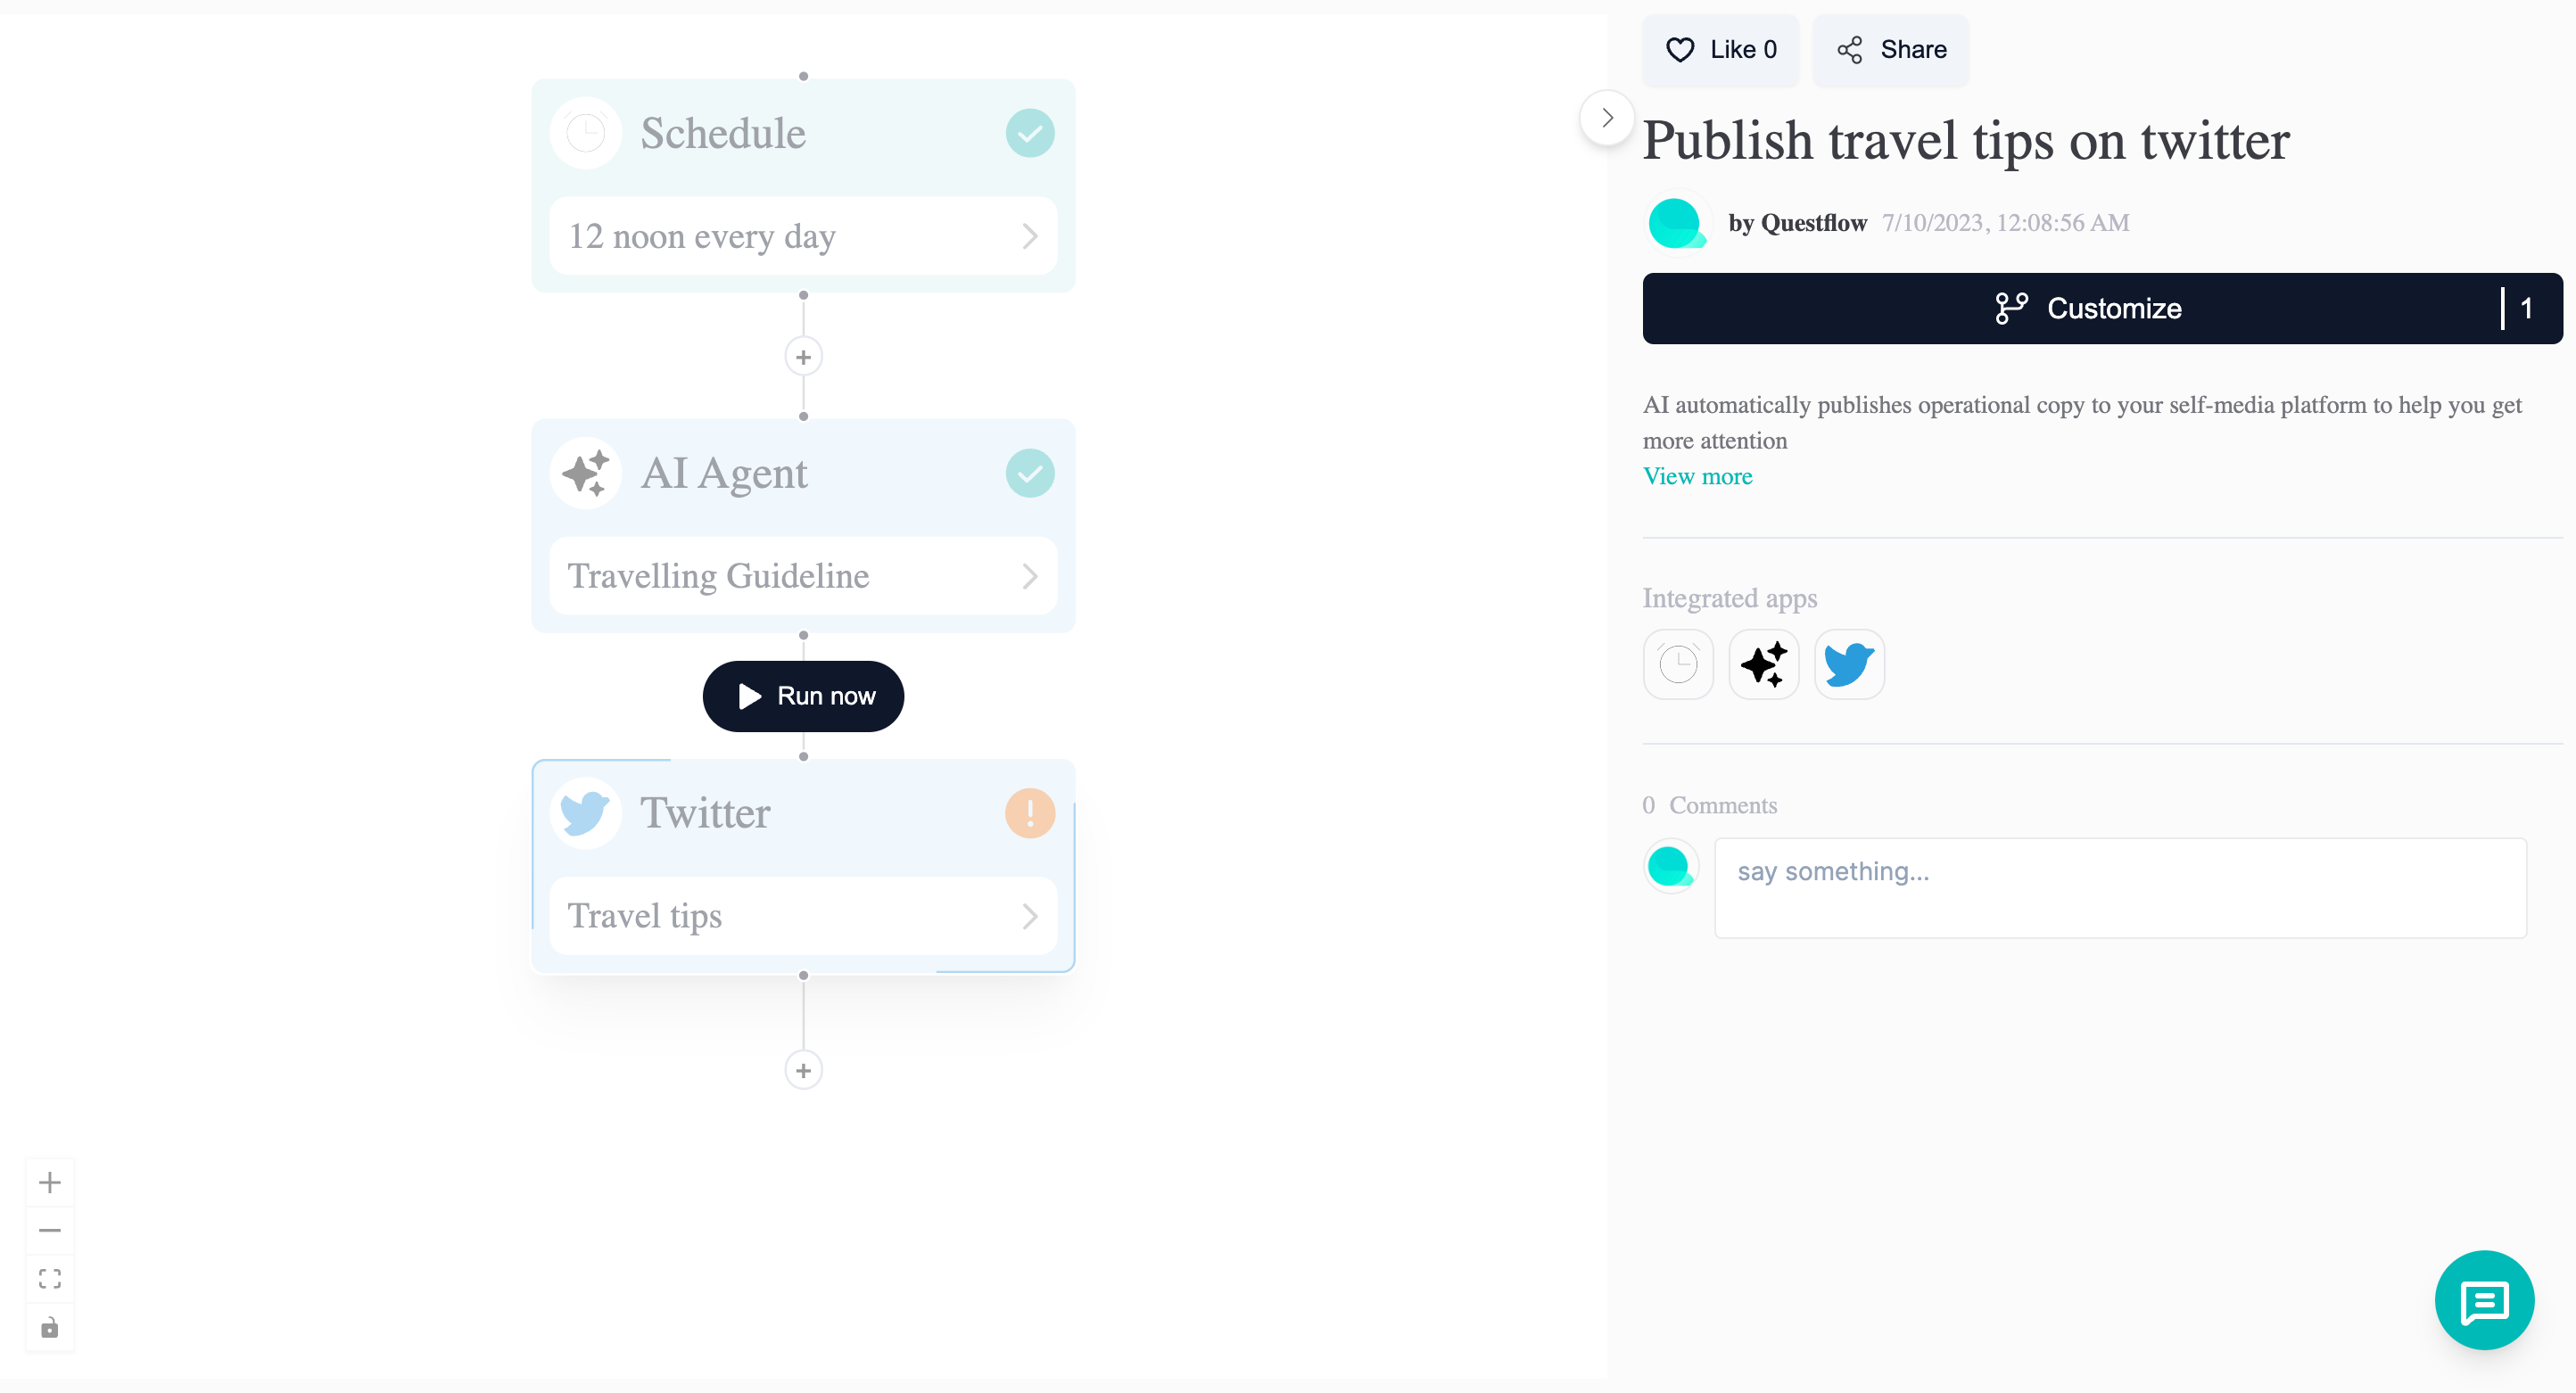Open the chat bubble in bottom right corner
The image size is (2576, 1393).
point(2486,1299)
